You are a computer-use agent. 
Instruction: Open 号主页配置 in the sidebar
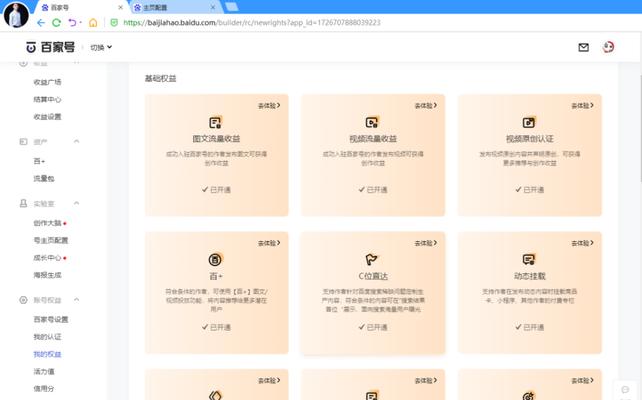point(51,240)
